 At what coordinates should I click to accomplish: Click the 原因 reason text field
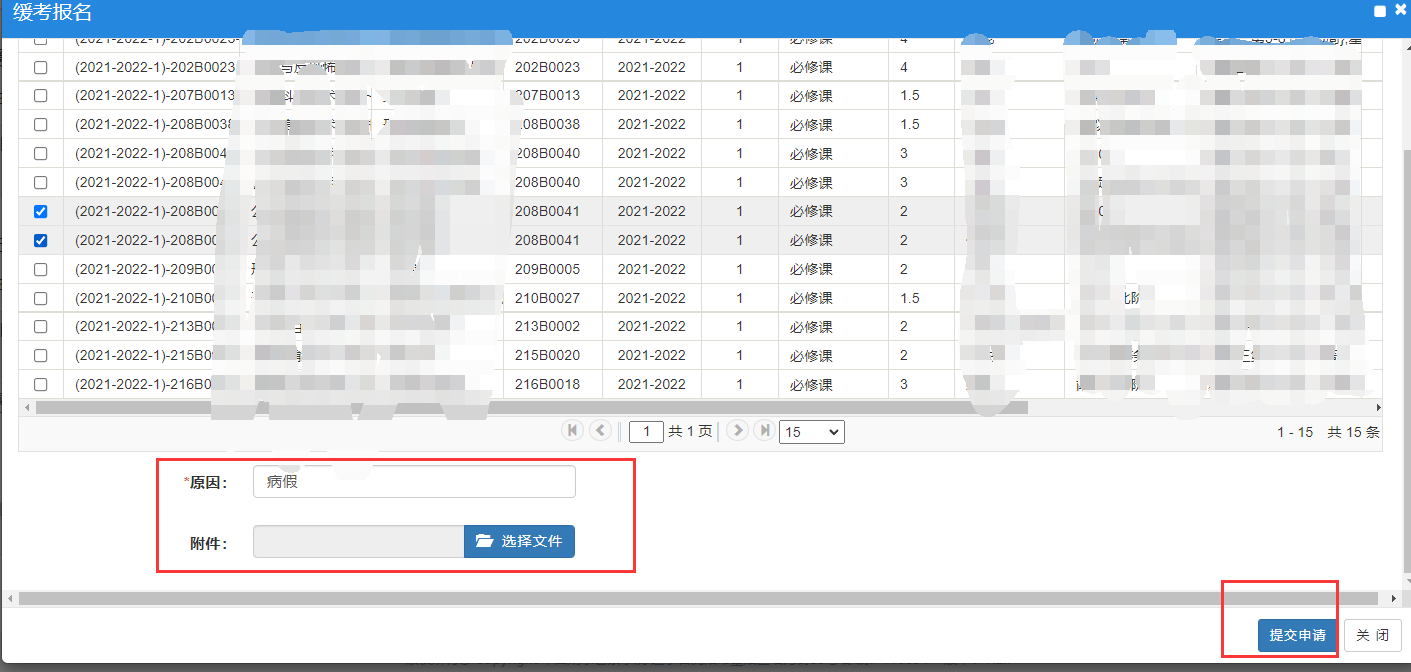point(414,482)
